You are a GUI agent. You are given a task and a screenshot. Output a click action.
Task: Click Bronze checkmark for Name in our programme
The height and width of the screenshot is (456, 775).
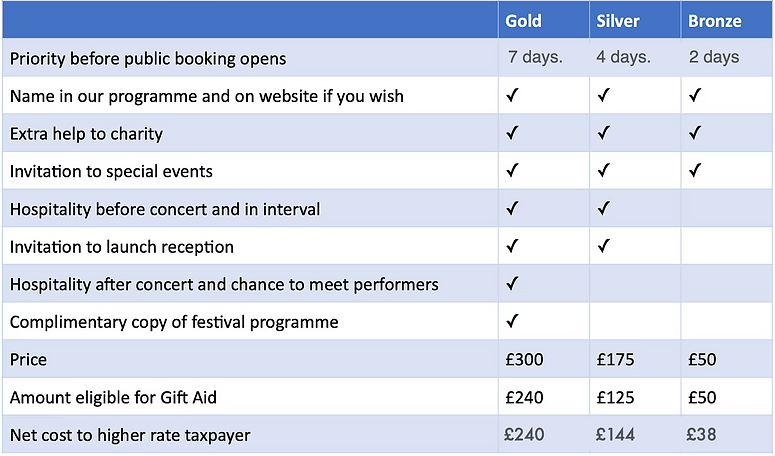coord(695,96)
